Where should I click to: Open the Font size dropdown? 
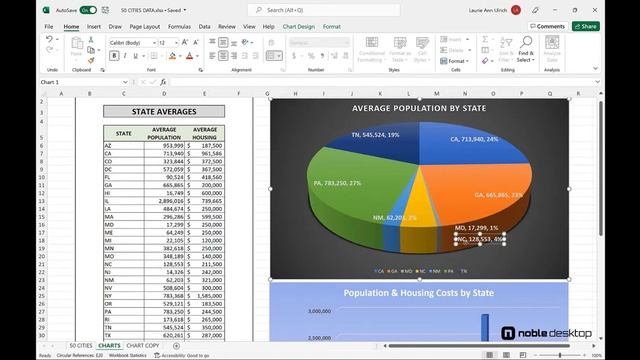coord(176,42)
